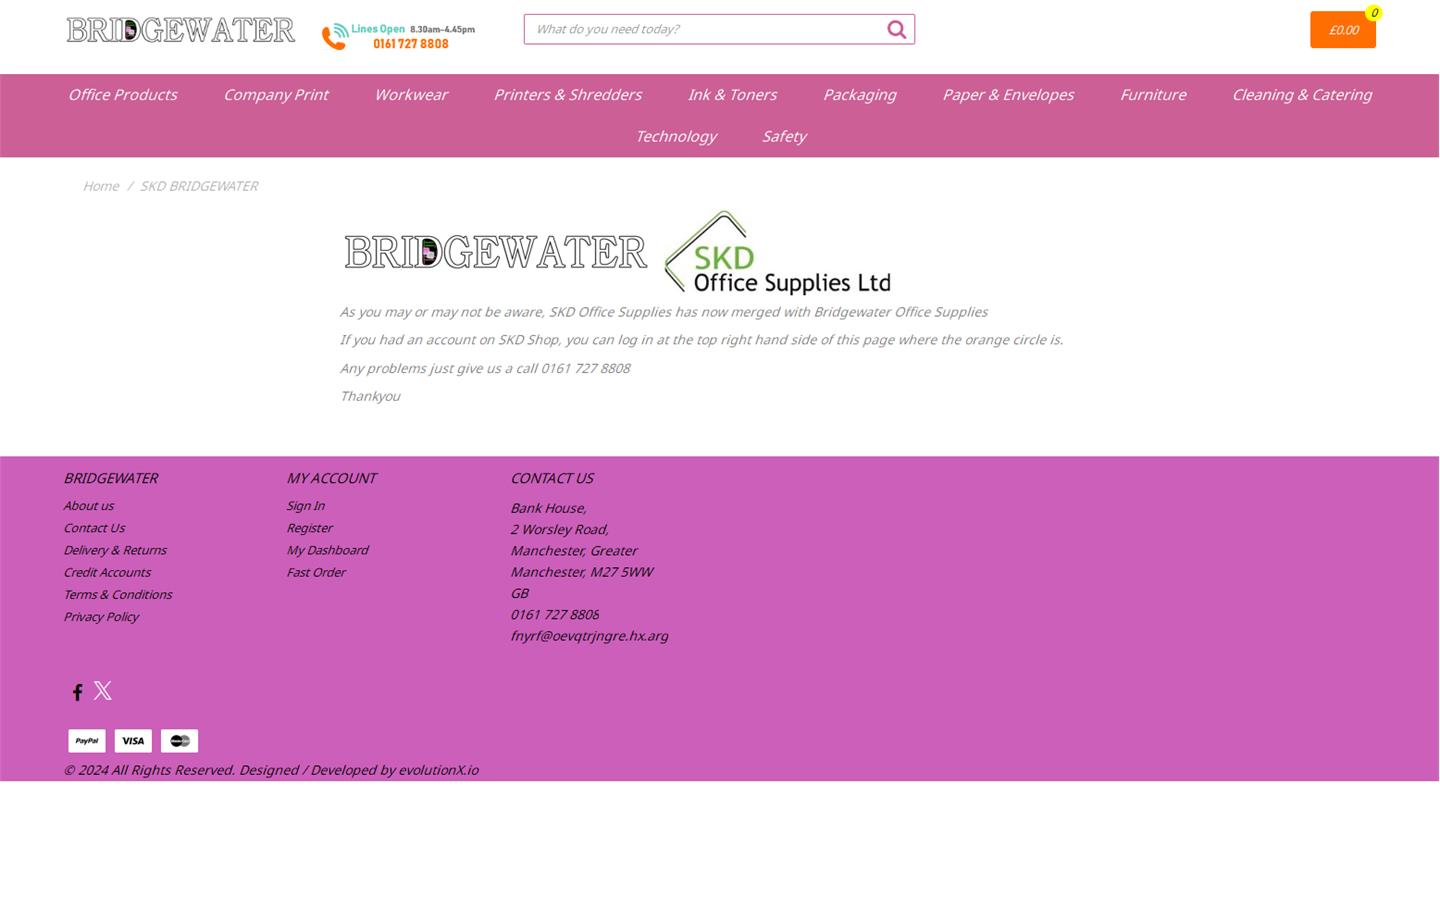Open the shopping basket showing £0.00
This screenshot has height=900, width=1440.
coord(1345,29)
